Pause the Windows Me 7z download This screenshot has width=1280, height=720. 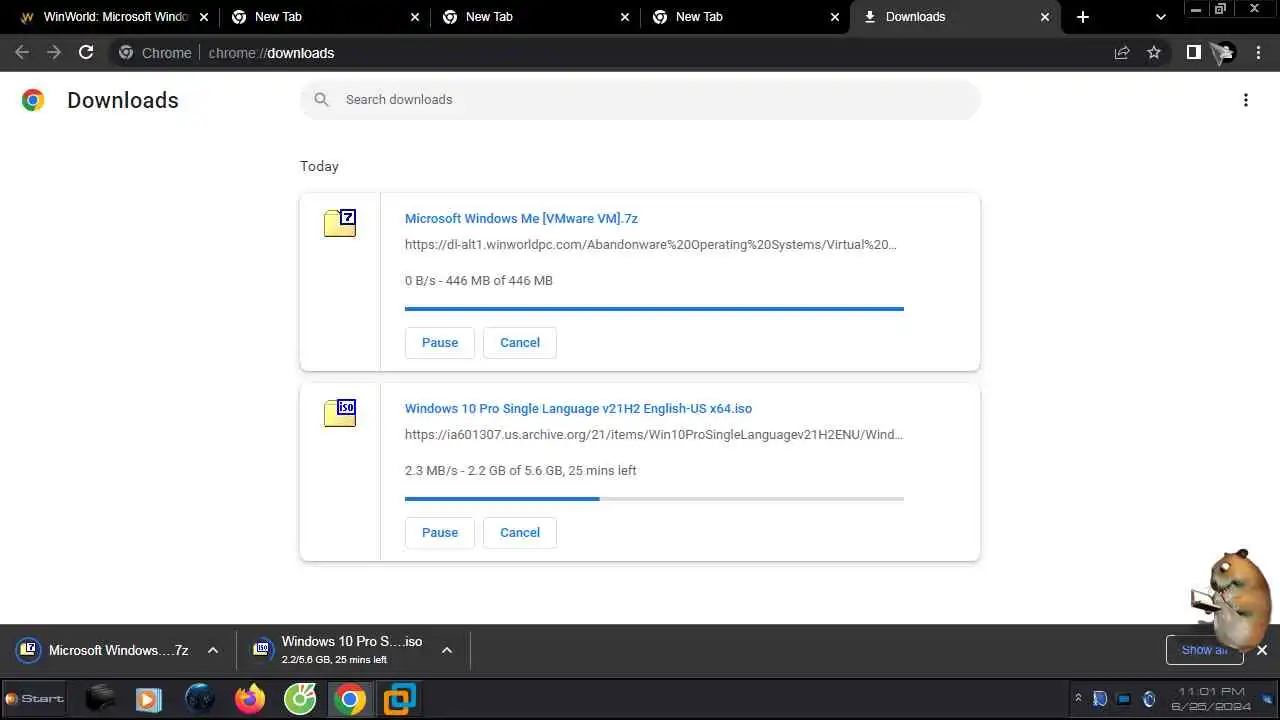440,342
